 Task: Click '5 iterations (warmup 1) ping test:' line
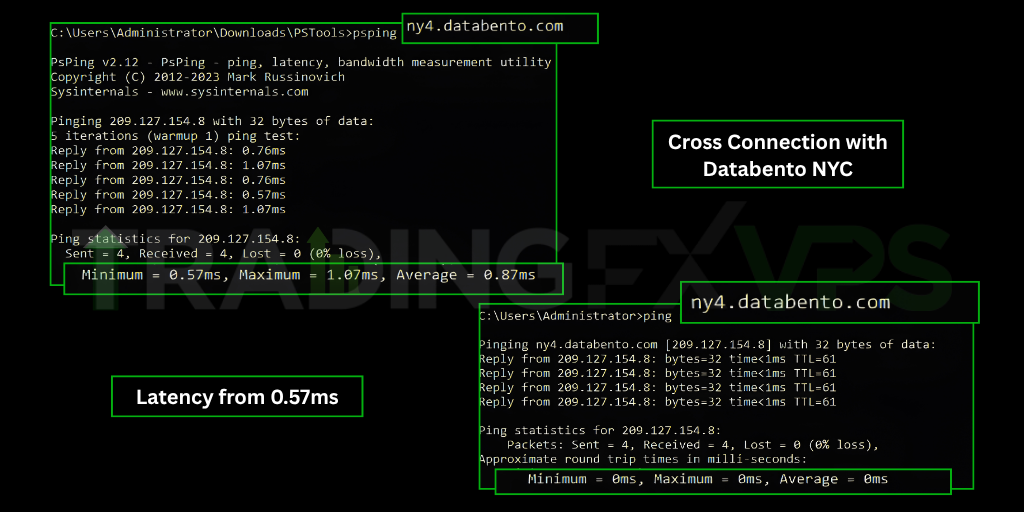175,136
